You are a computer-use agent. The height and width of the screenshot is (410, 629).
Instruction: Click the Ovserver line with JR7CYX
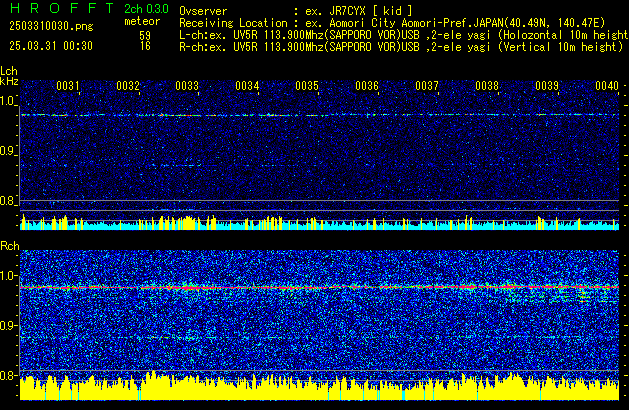click(296, 11)
